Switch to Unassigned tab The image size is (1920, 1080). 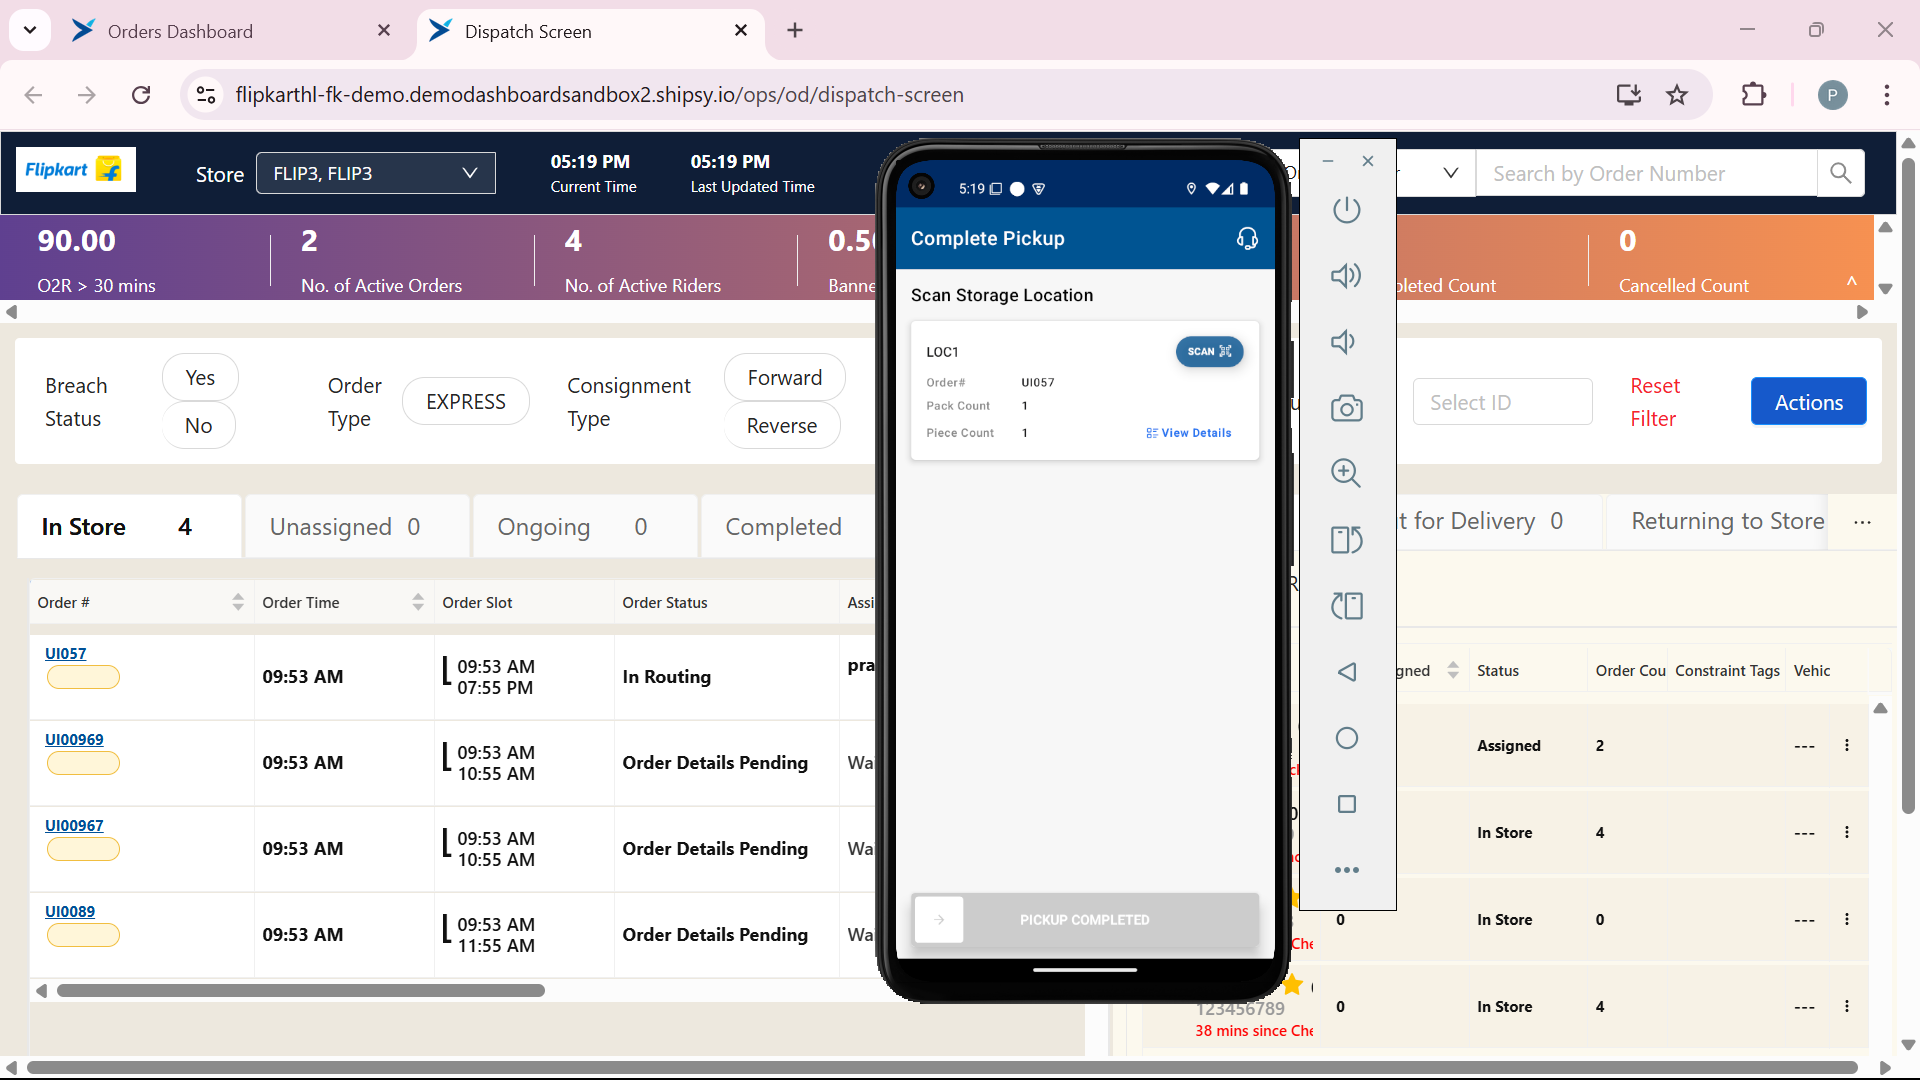pyautogui.click(x=357, y=527)
